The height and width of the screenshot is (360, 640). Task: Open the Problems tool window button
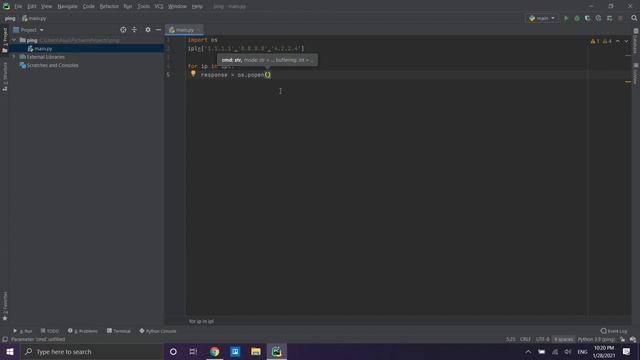[83, 331]
